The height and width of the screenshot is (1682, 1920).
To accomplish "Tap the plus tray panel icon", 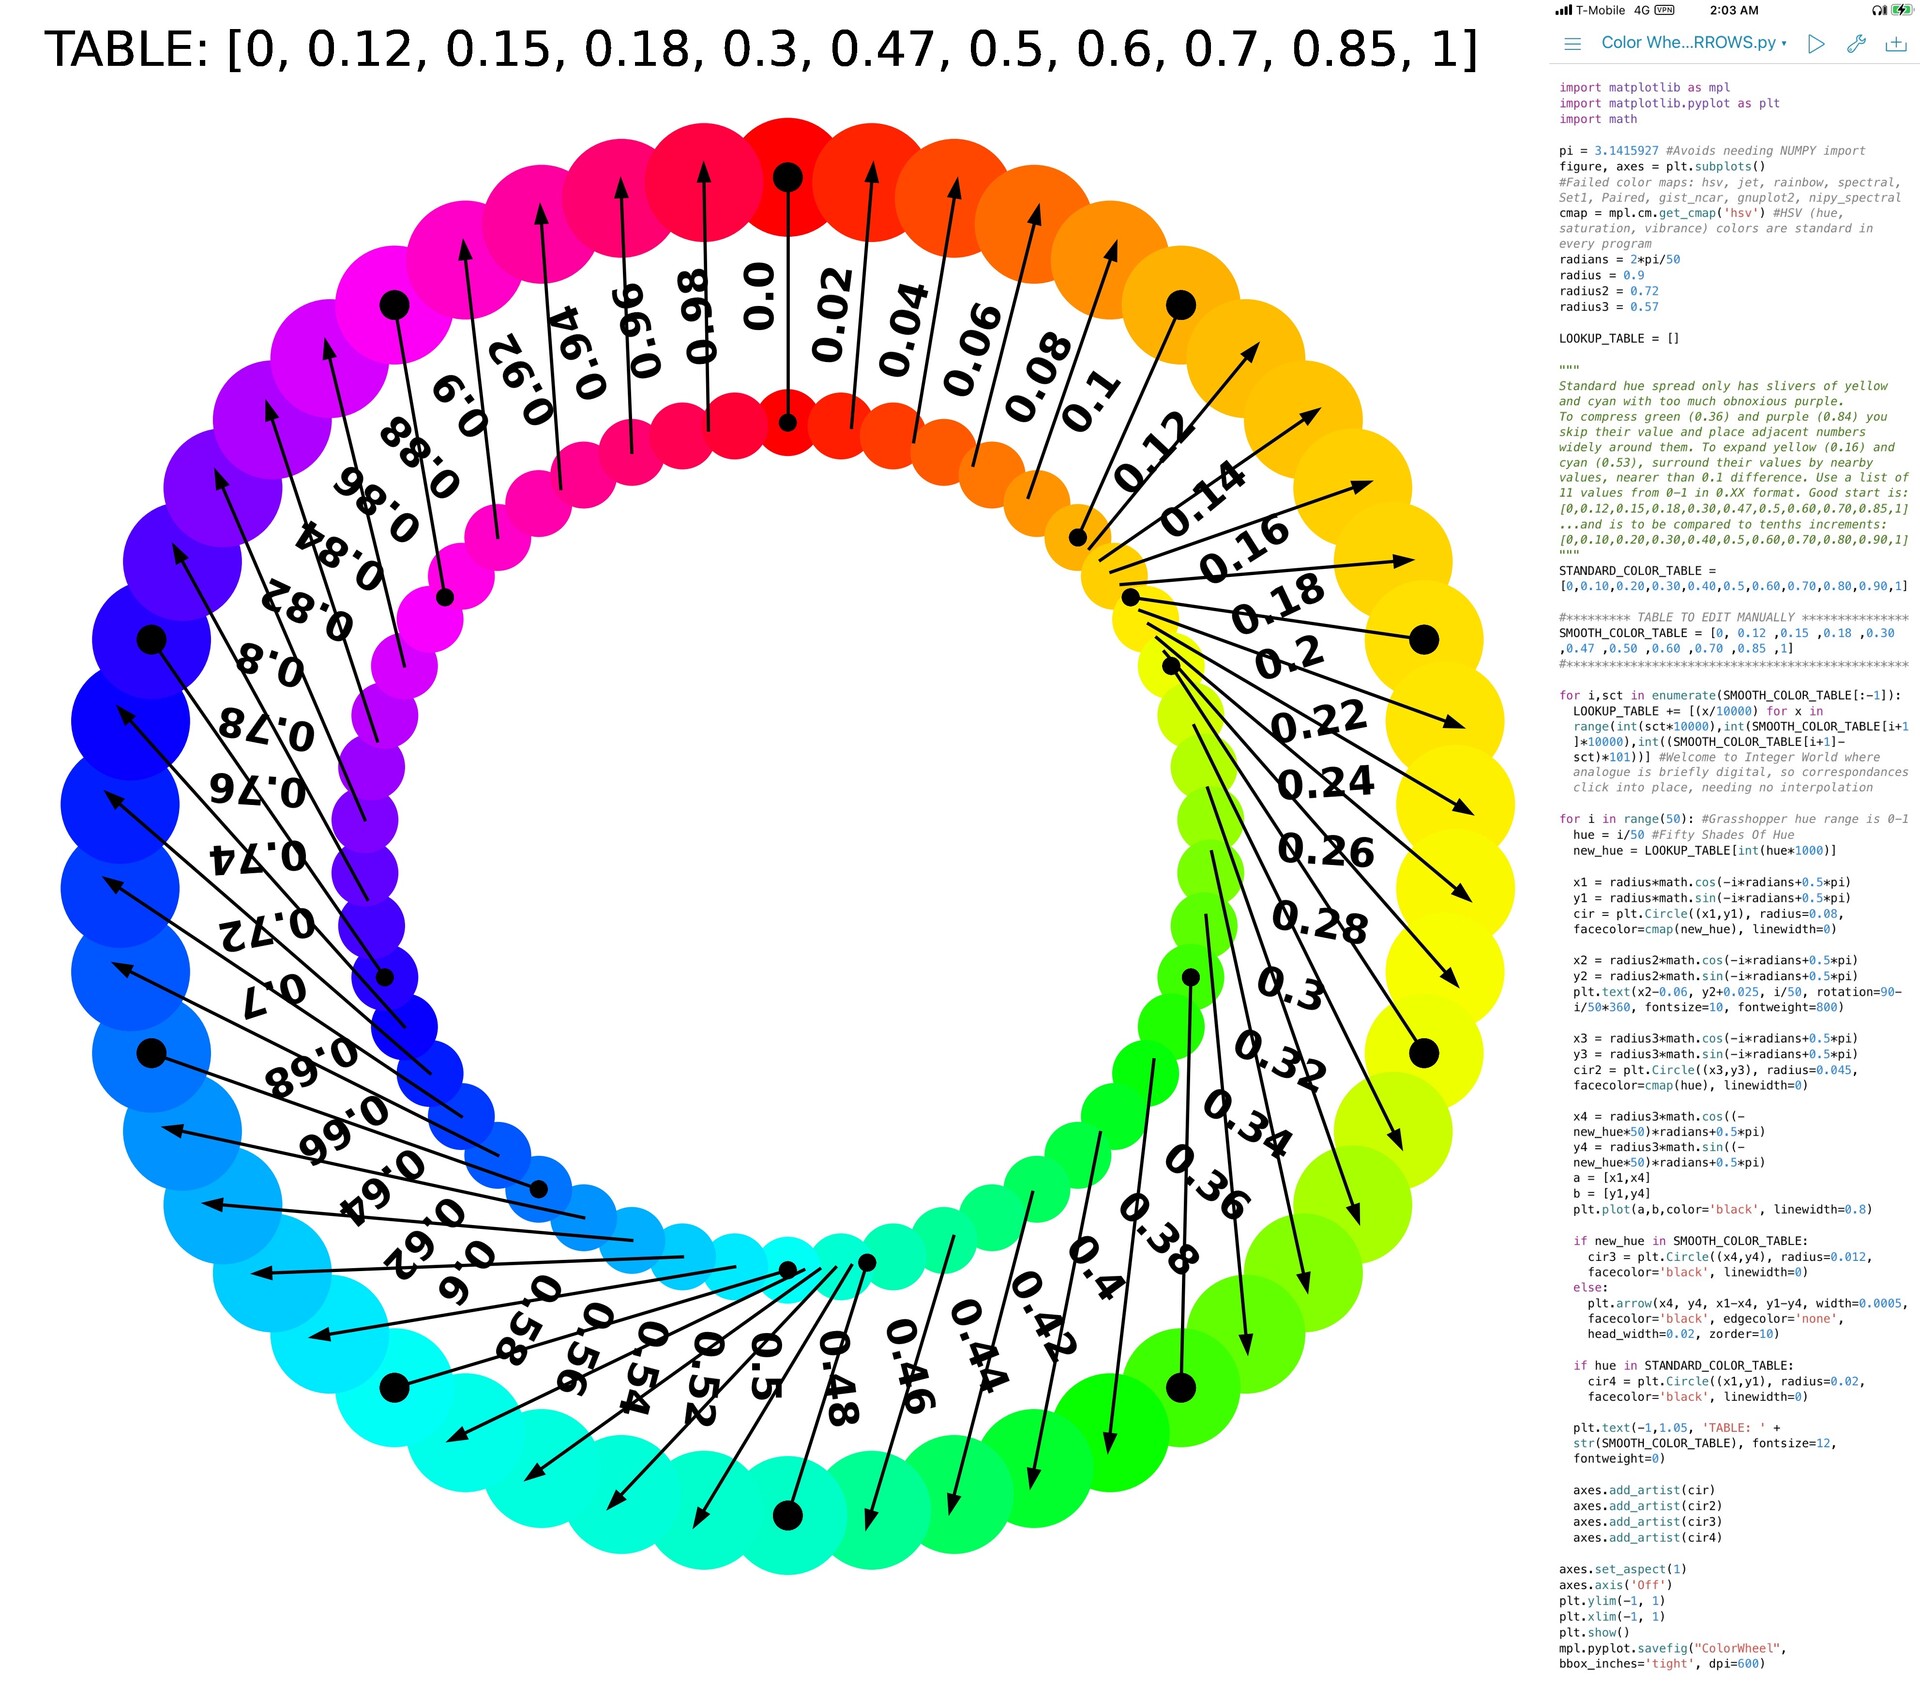I will coord(1895,44).
